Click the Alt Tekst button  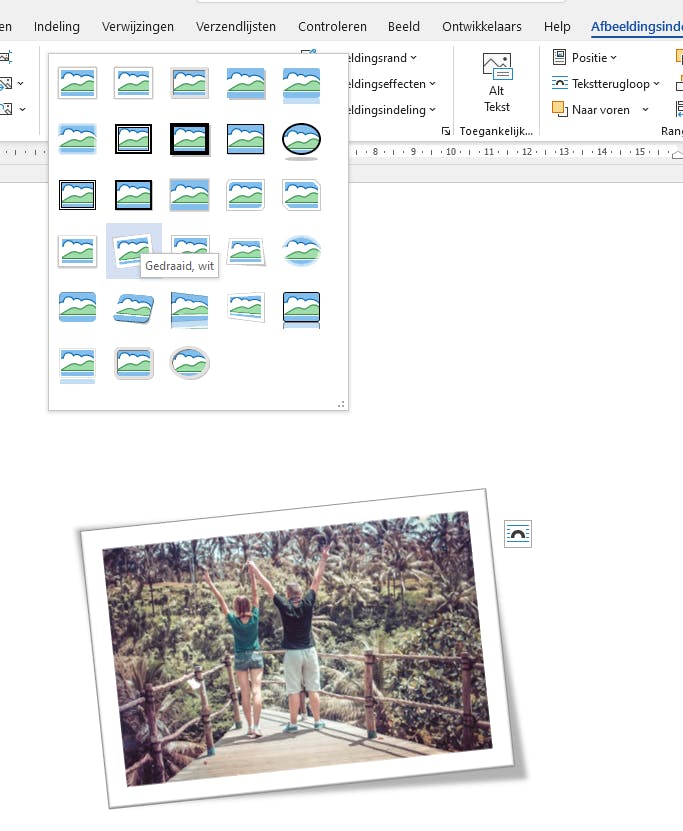tap(496, 83)
